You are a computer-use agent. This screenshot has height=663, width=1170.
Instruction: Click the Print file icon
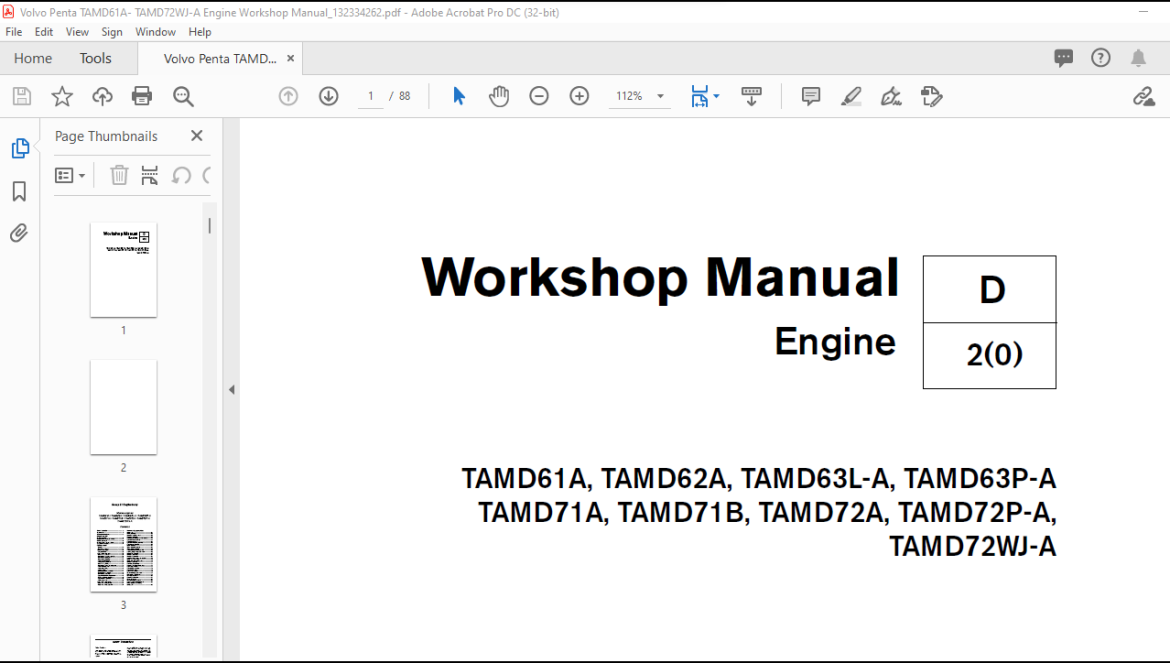pyautogui.click(x=142, y=96)
